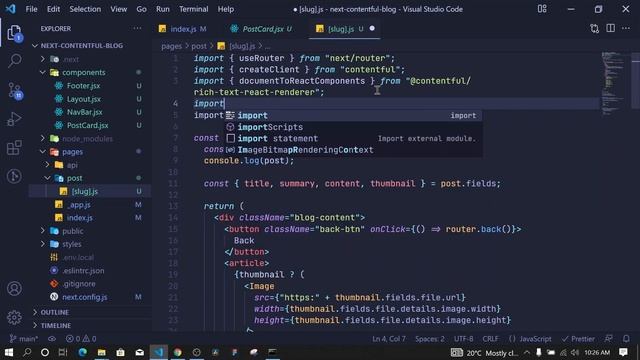Open the Explorer view in activity bar
This screenshot has width=640, height=360.
tap(14, 33)
